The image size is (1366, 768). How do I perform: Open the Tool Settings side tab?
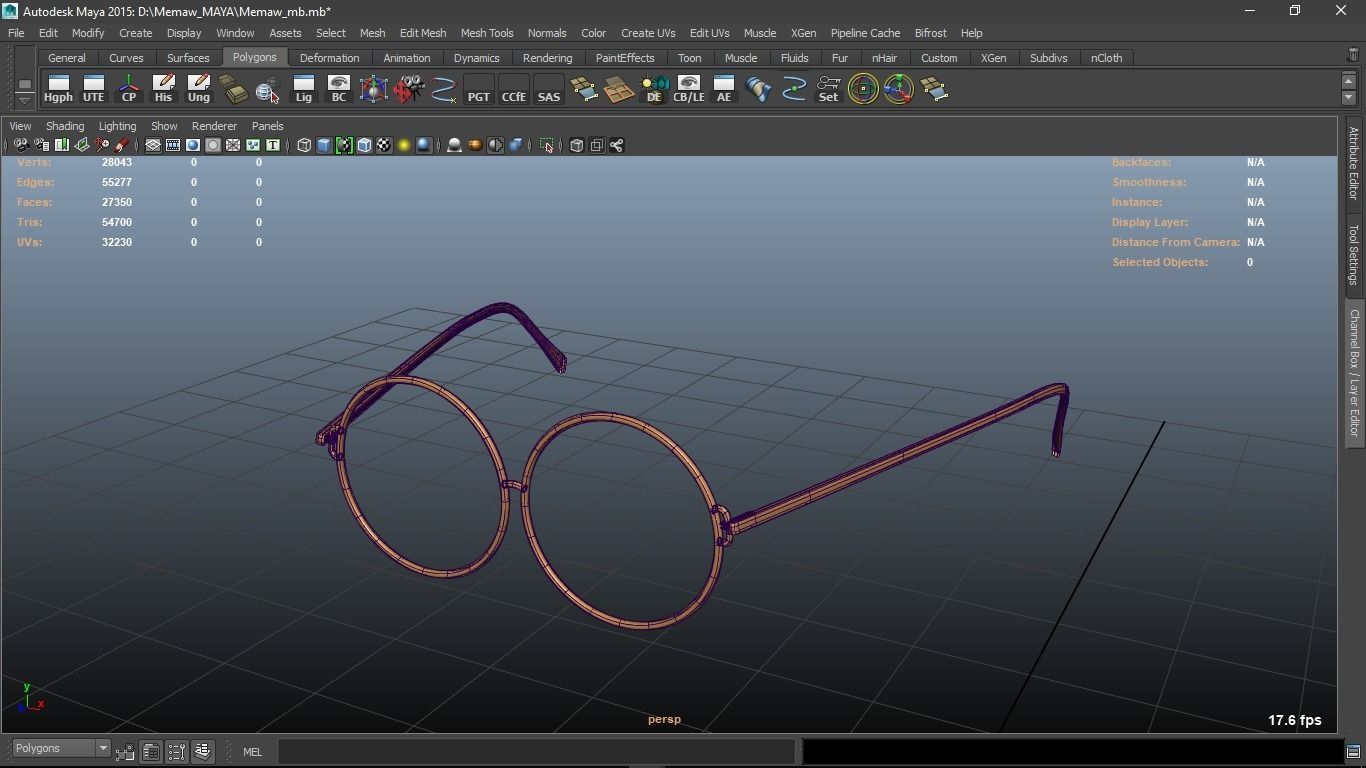[1353, 254]
